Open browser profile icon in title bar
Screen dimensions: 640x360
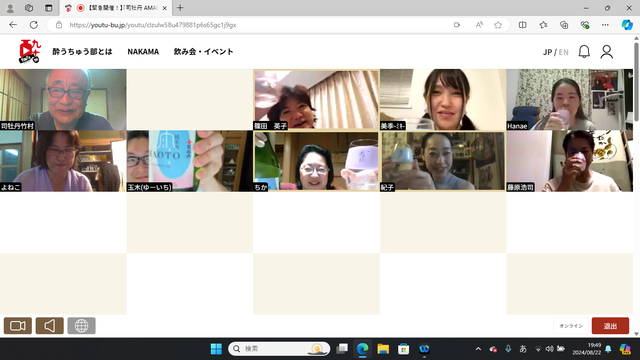10,8
